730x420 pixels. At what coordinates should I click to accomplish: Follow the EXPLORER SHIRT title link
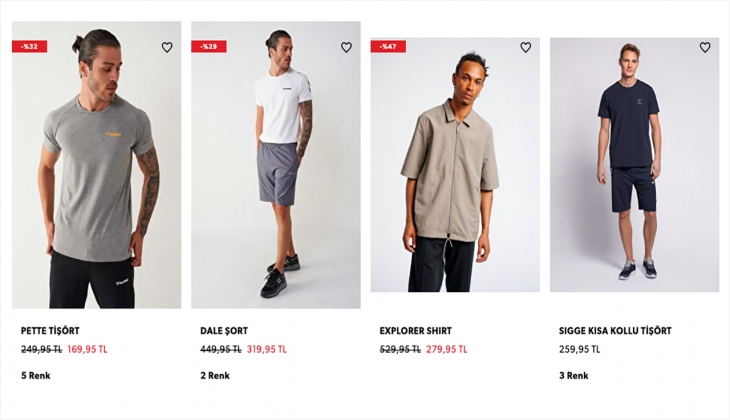pyautogui.click(x=416, y=331)
